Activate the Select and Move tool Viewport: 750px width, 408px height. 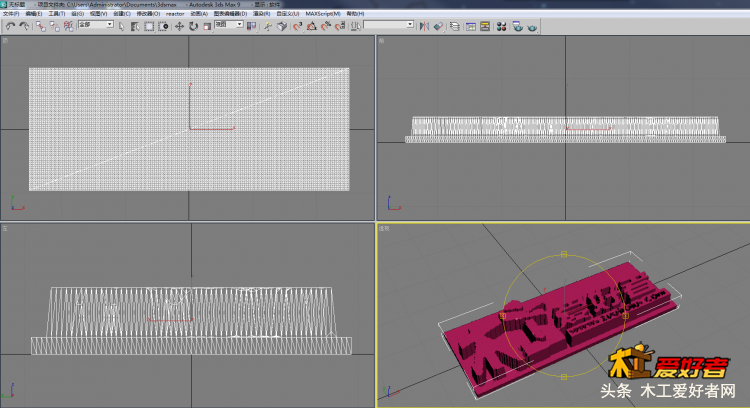pos(179,26)
